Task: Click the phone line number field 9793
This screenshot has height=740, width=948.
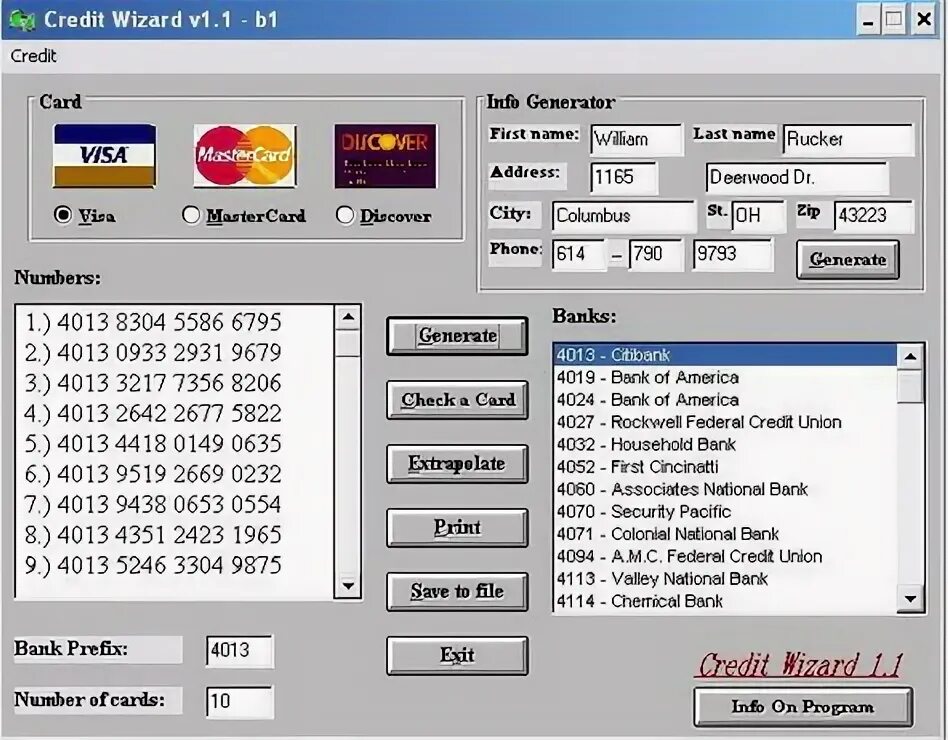Action: (x=733, y=254)
